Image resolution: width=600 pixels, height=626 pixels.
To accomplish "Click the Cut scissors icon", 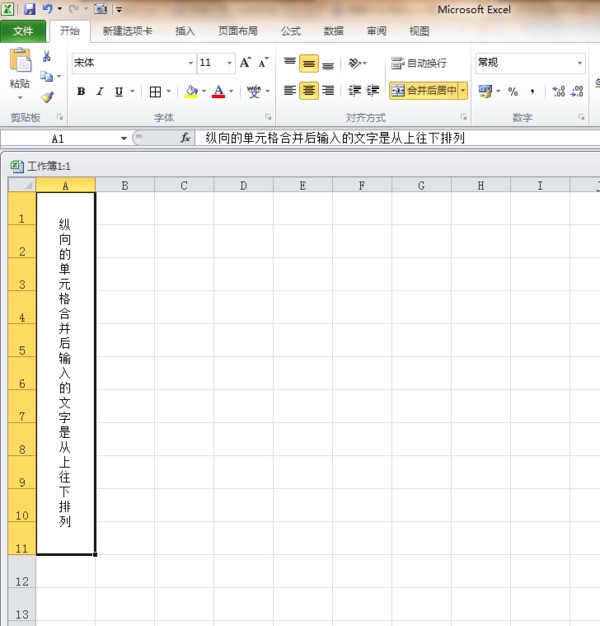I will pos(46,57).
